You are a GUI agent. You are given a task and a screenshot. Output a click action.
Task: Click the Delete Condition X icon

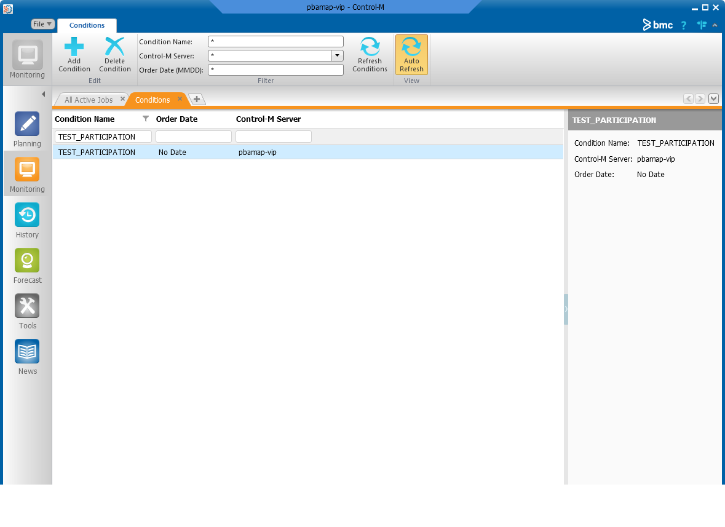coord(115,46)
